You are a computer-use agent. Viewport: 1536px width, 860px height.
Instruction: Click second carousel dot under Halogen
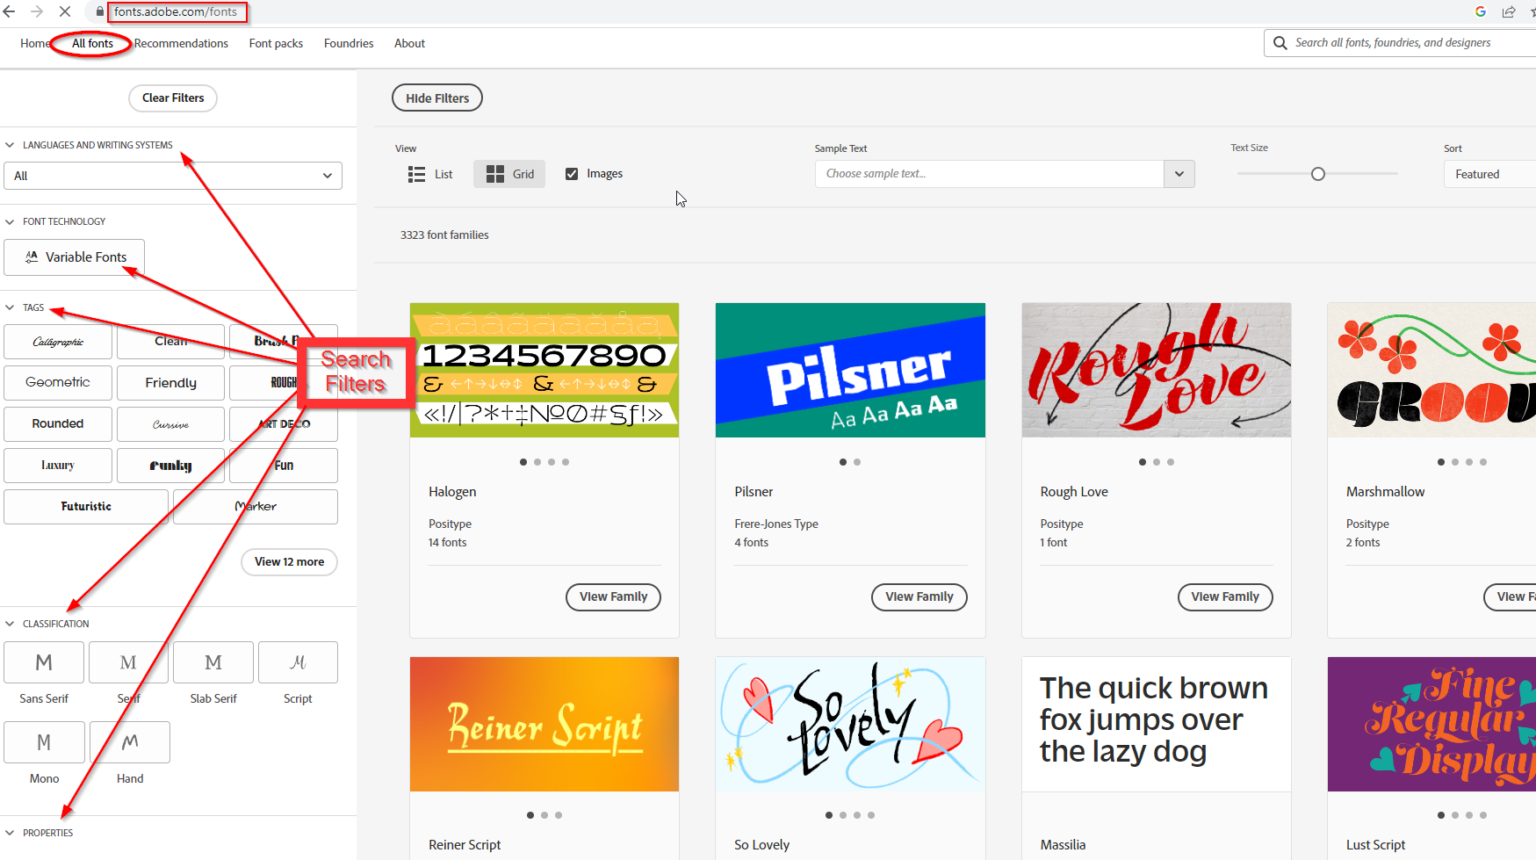click(537, 462)
